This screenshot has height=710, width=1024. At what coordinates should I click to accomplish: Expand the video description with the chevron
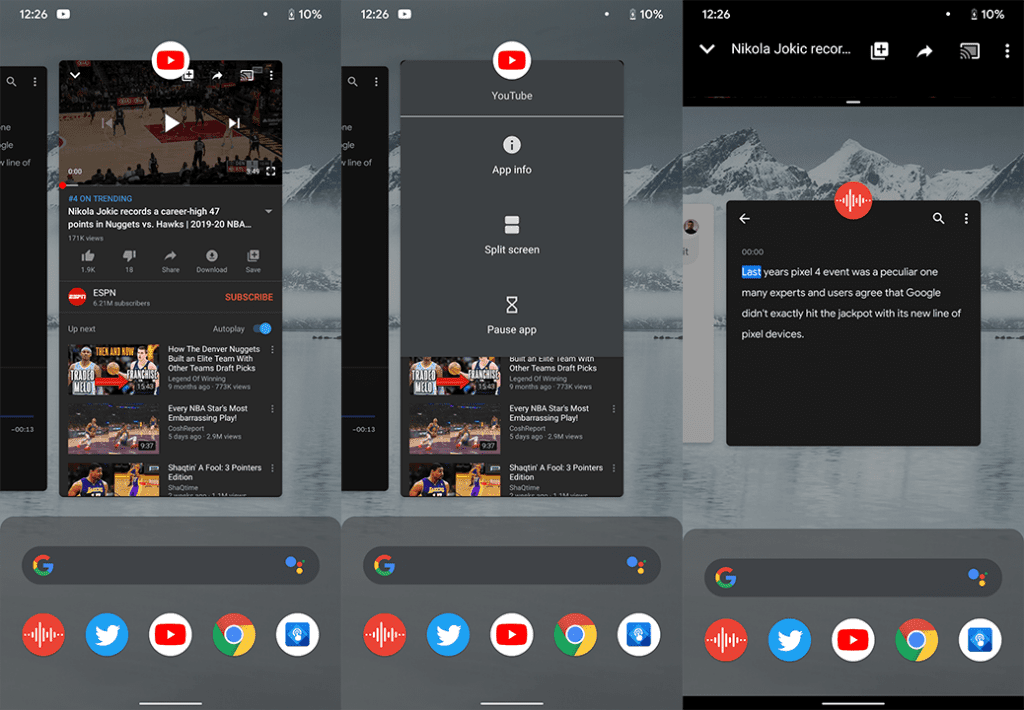[x=268, y=211]
